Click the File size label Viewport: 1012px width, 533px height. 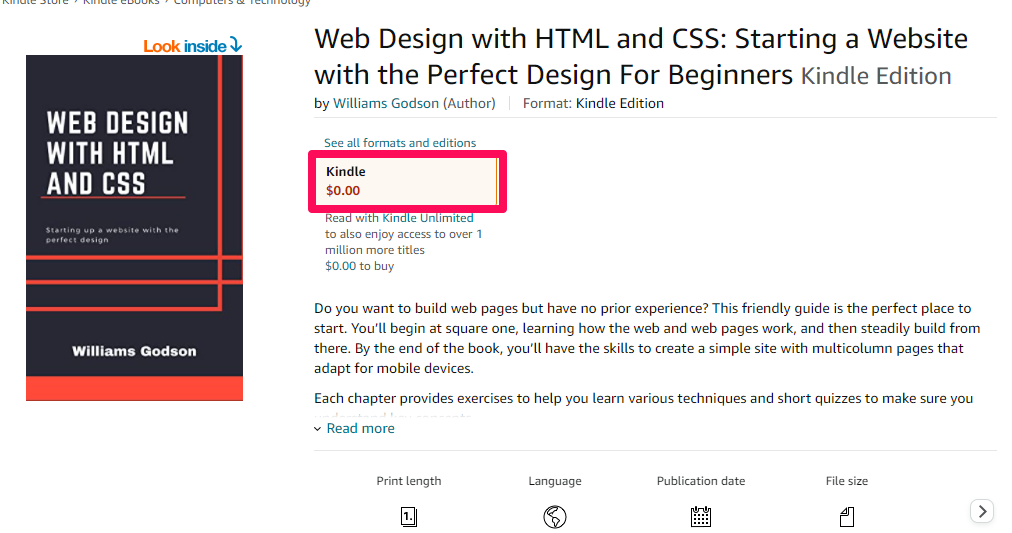click(847, 481)
